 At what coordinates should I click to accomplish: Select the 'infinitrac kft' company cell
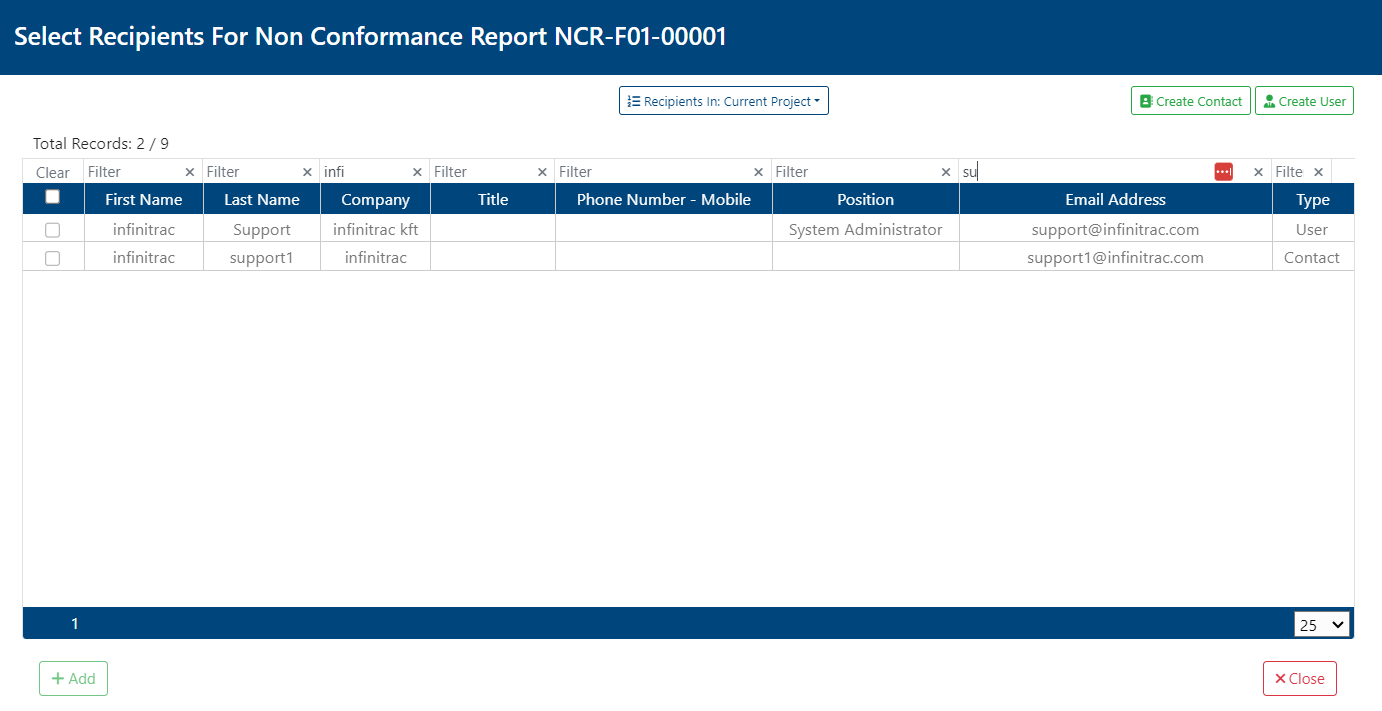(376, 230)
